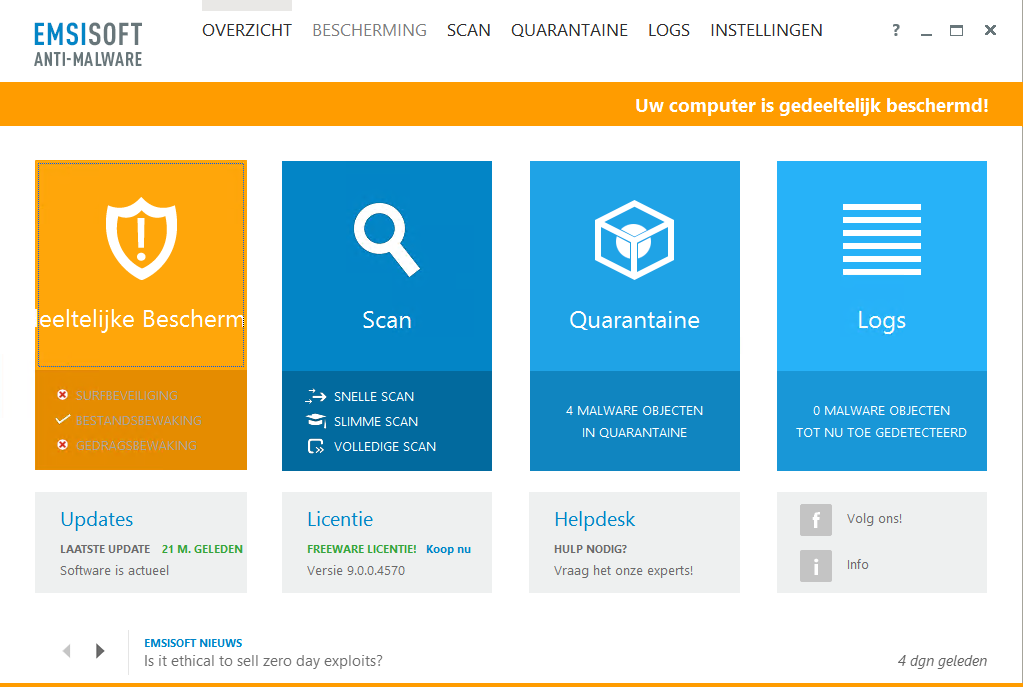The width and height of the screenshot is (1023, 687).
Task: Click the SLIMME SCAN graduation cap icon
Action: (316, 421)
